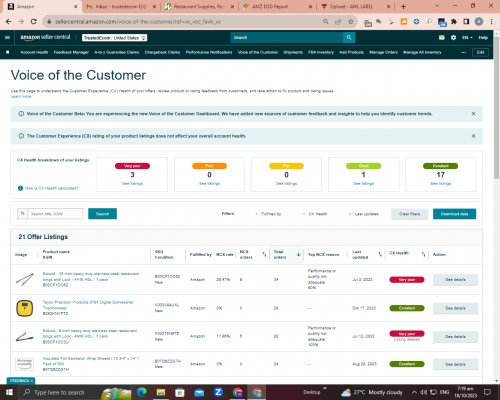This screenshot has height=400, width=500.
Task: Open How is CX Health calculated?
Action: 52,188
